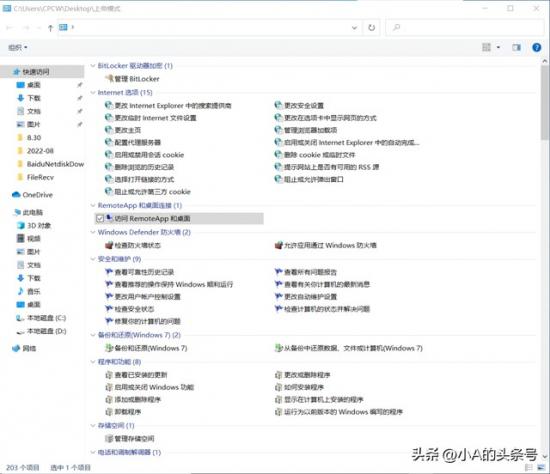Open the view options dropdown arrow

pyautogui.click(x=498, y=47)
